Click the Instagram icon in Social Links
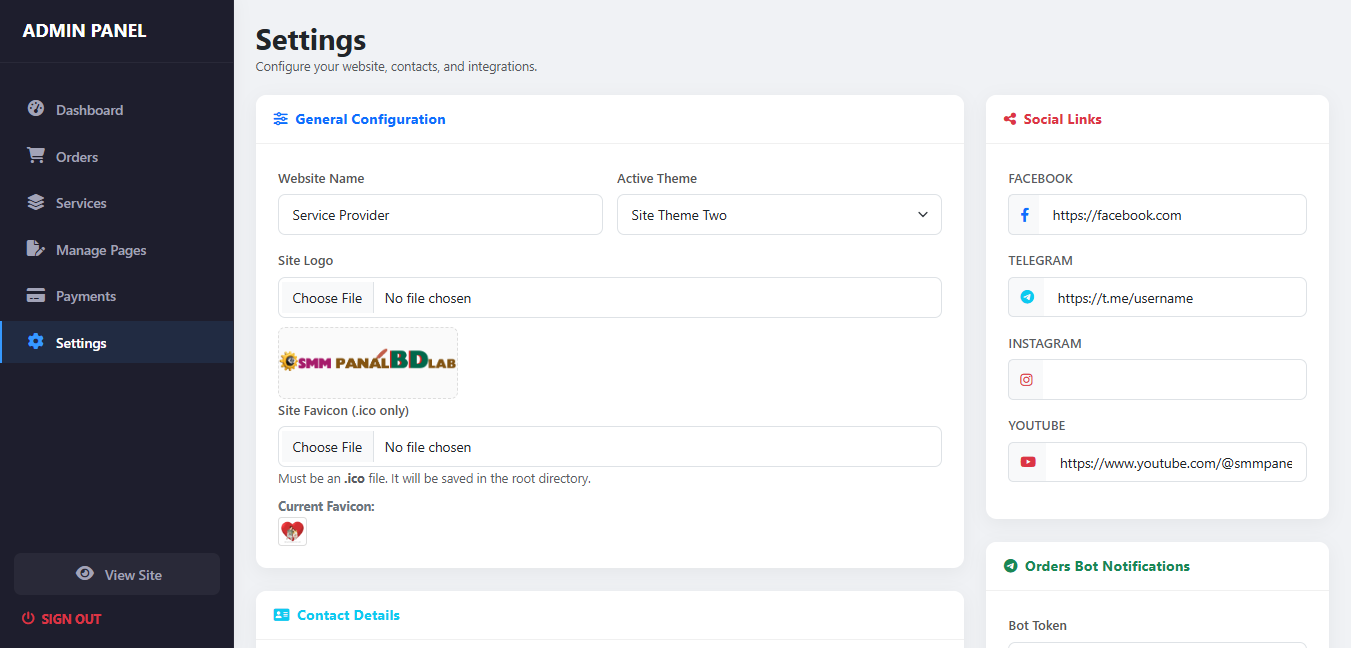 (1026, 380)
